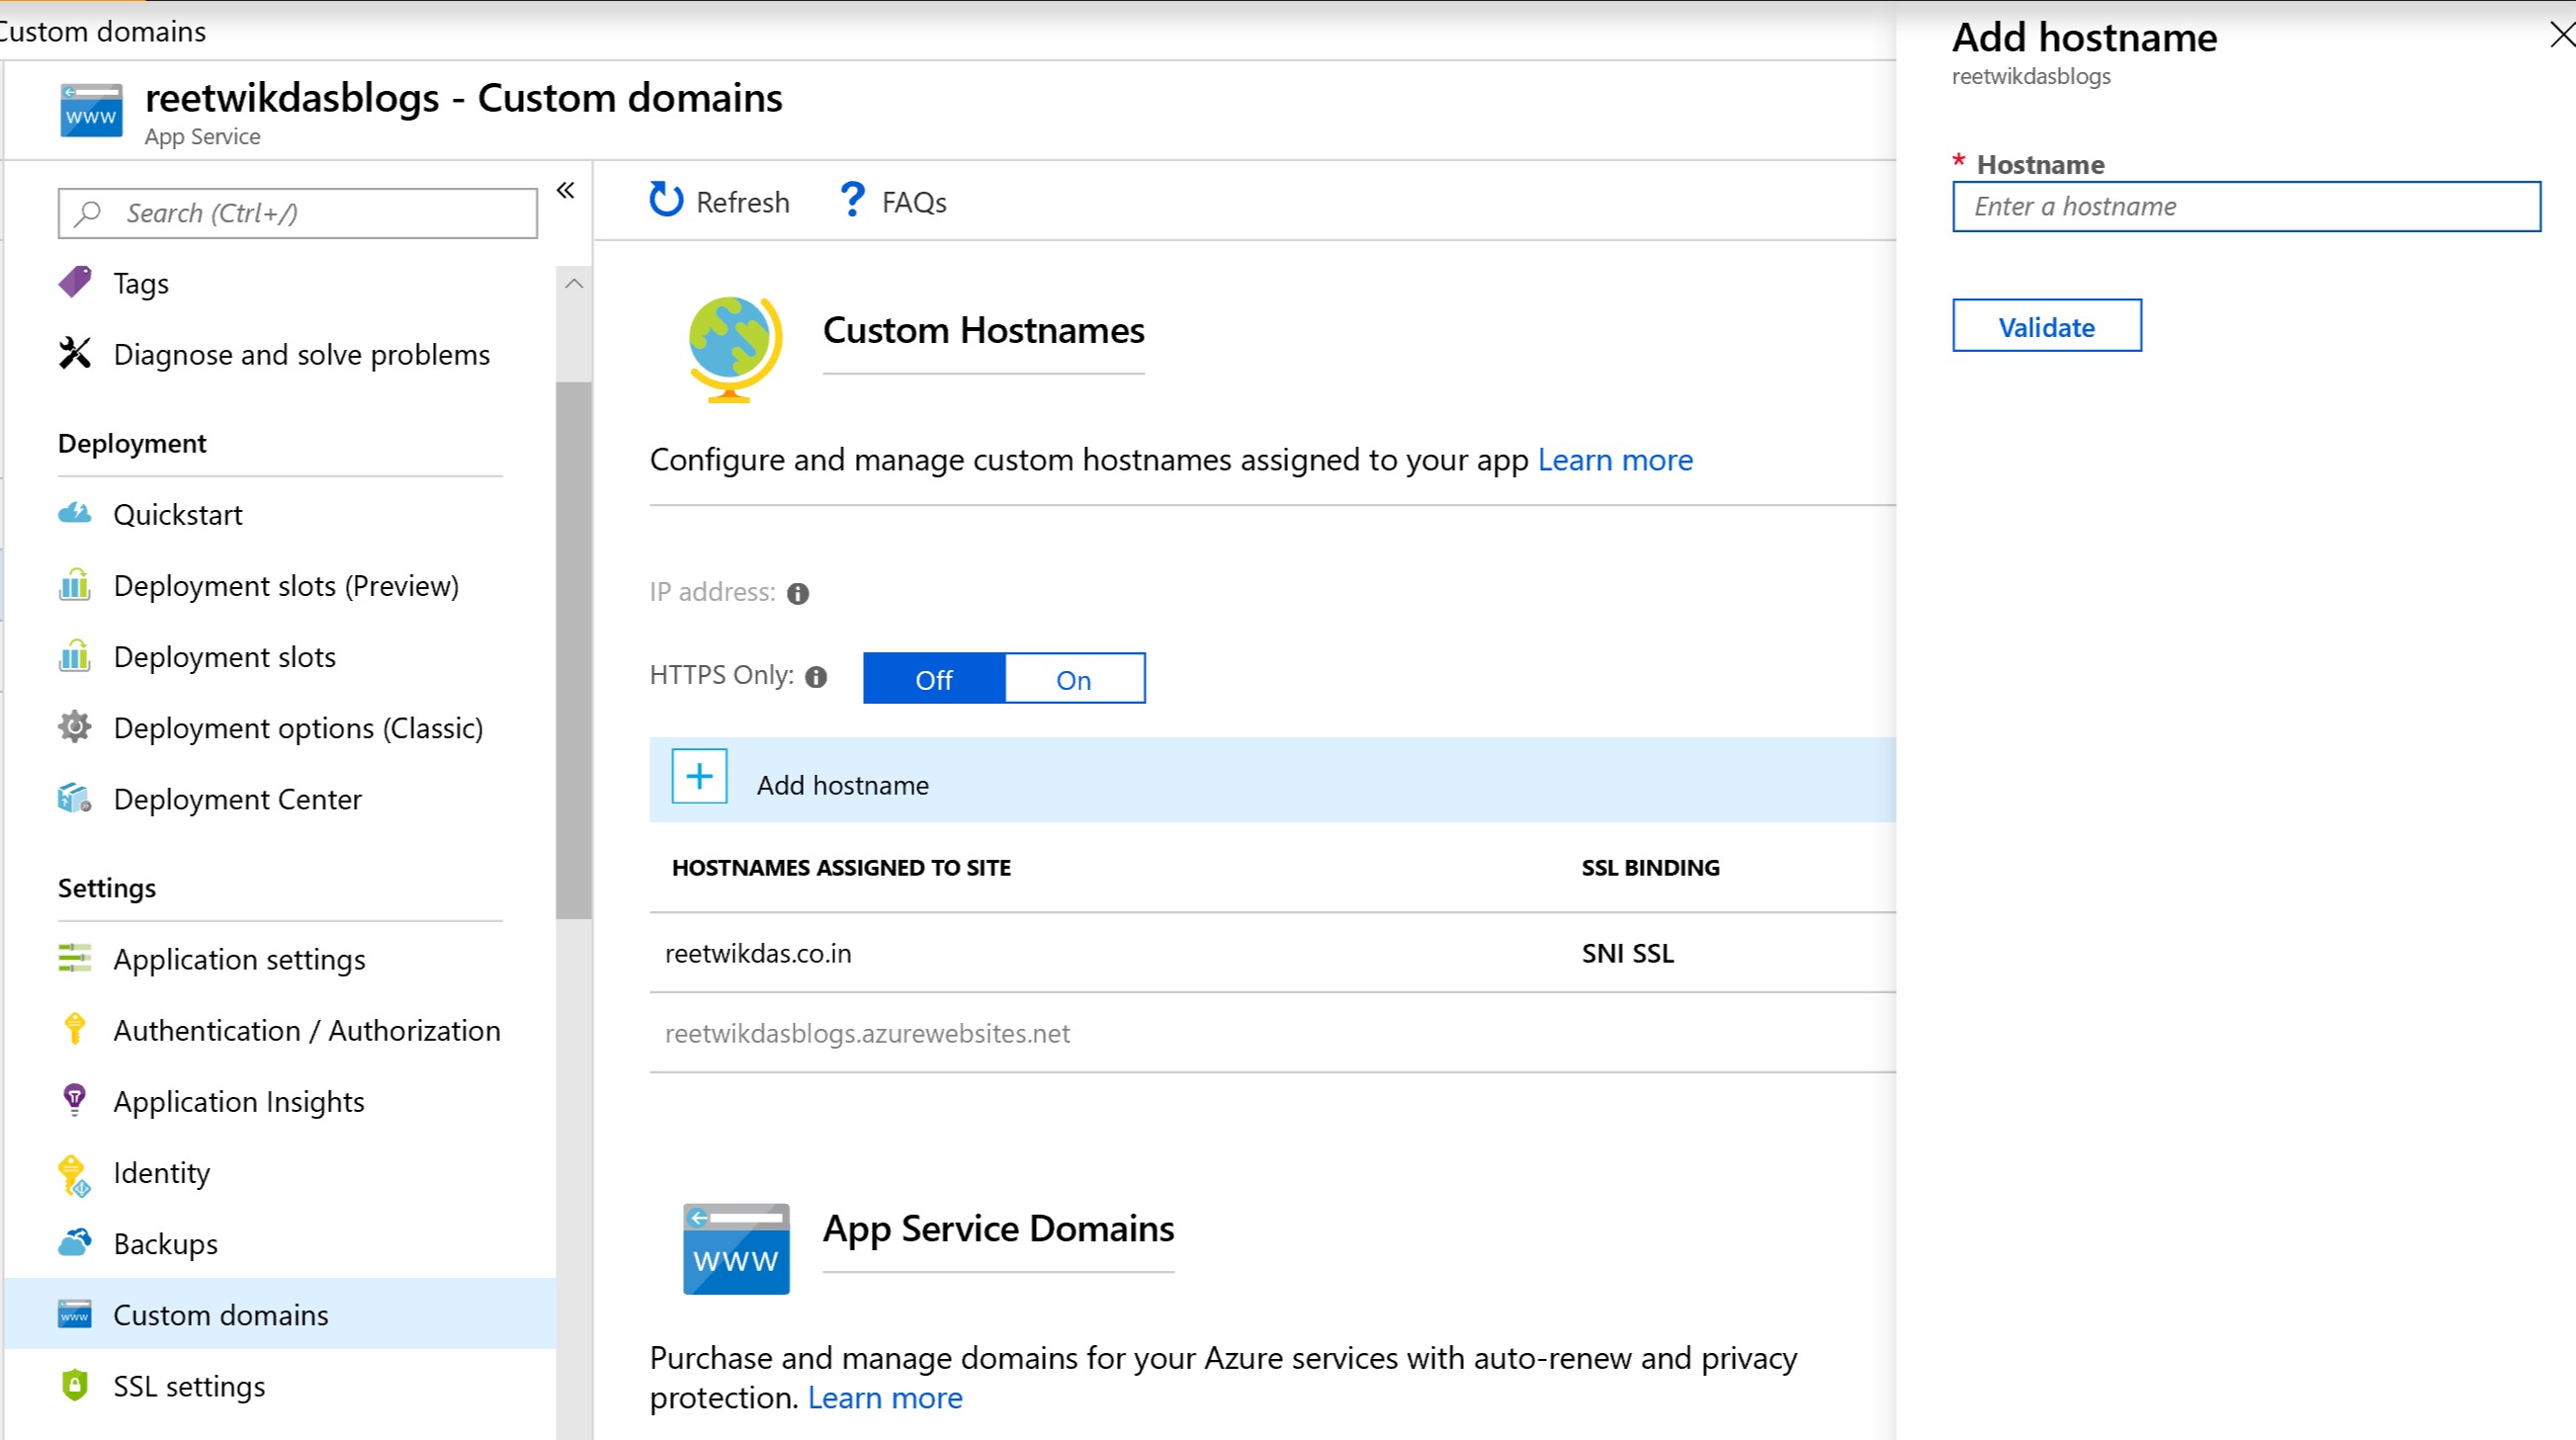Open Learn more link for custom hostnames
Screen dimensions: 2576x1440
point(1615,460)
